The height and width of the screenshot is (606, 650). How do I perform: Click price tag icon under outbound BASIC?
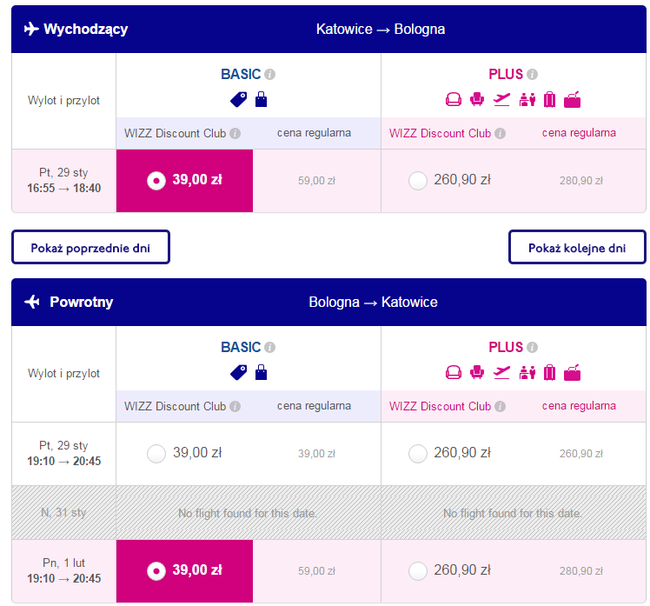coord(239,99)
